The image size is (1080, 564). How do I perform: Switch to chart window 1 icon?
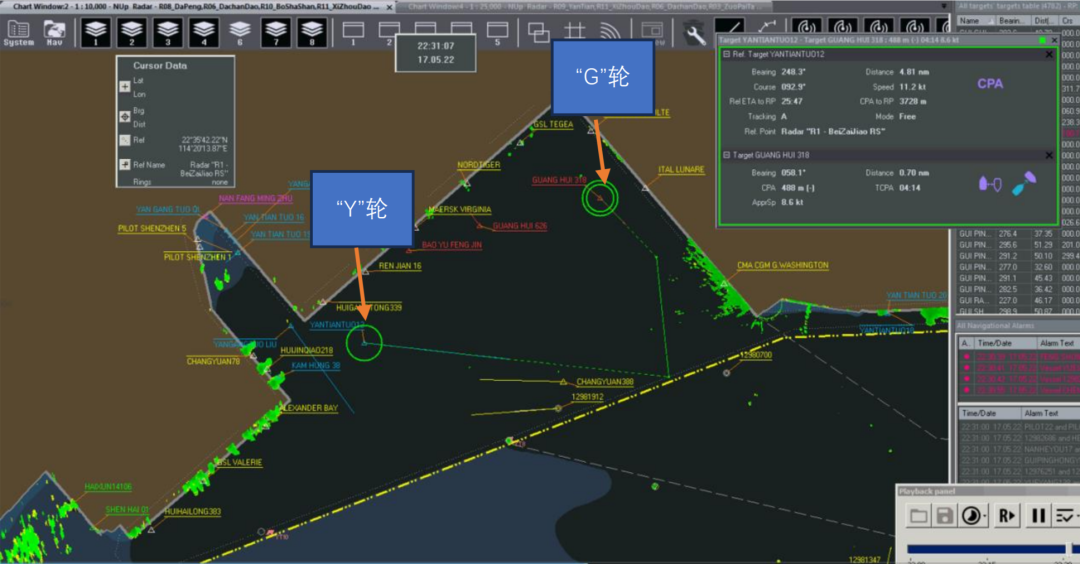point(353,32)
